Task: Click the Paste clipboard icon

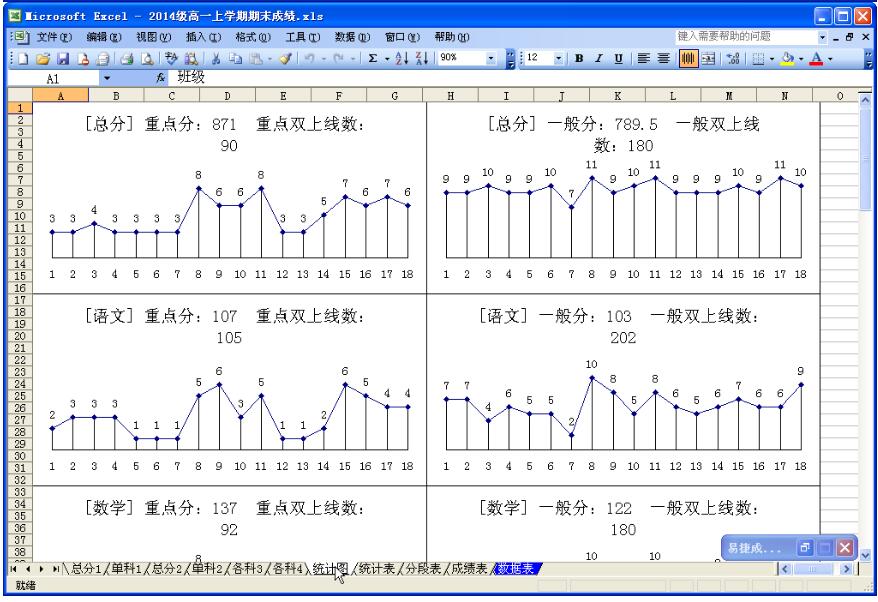Action: 256,58
